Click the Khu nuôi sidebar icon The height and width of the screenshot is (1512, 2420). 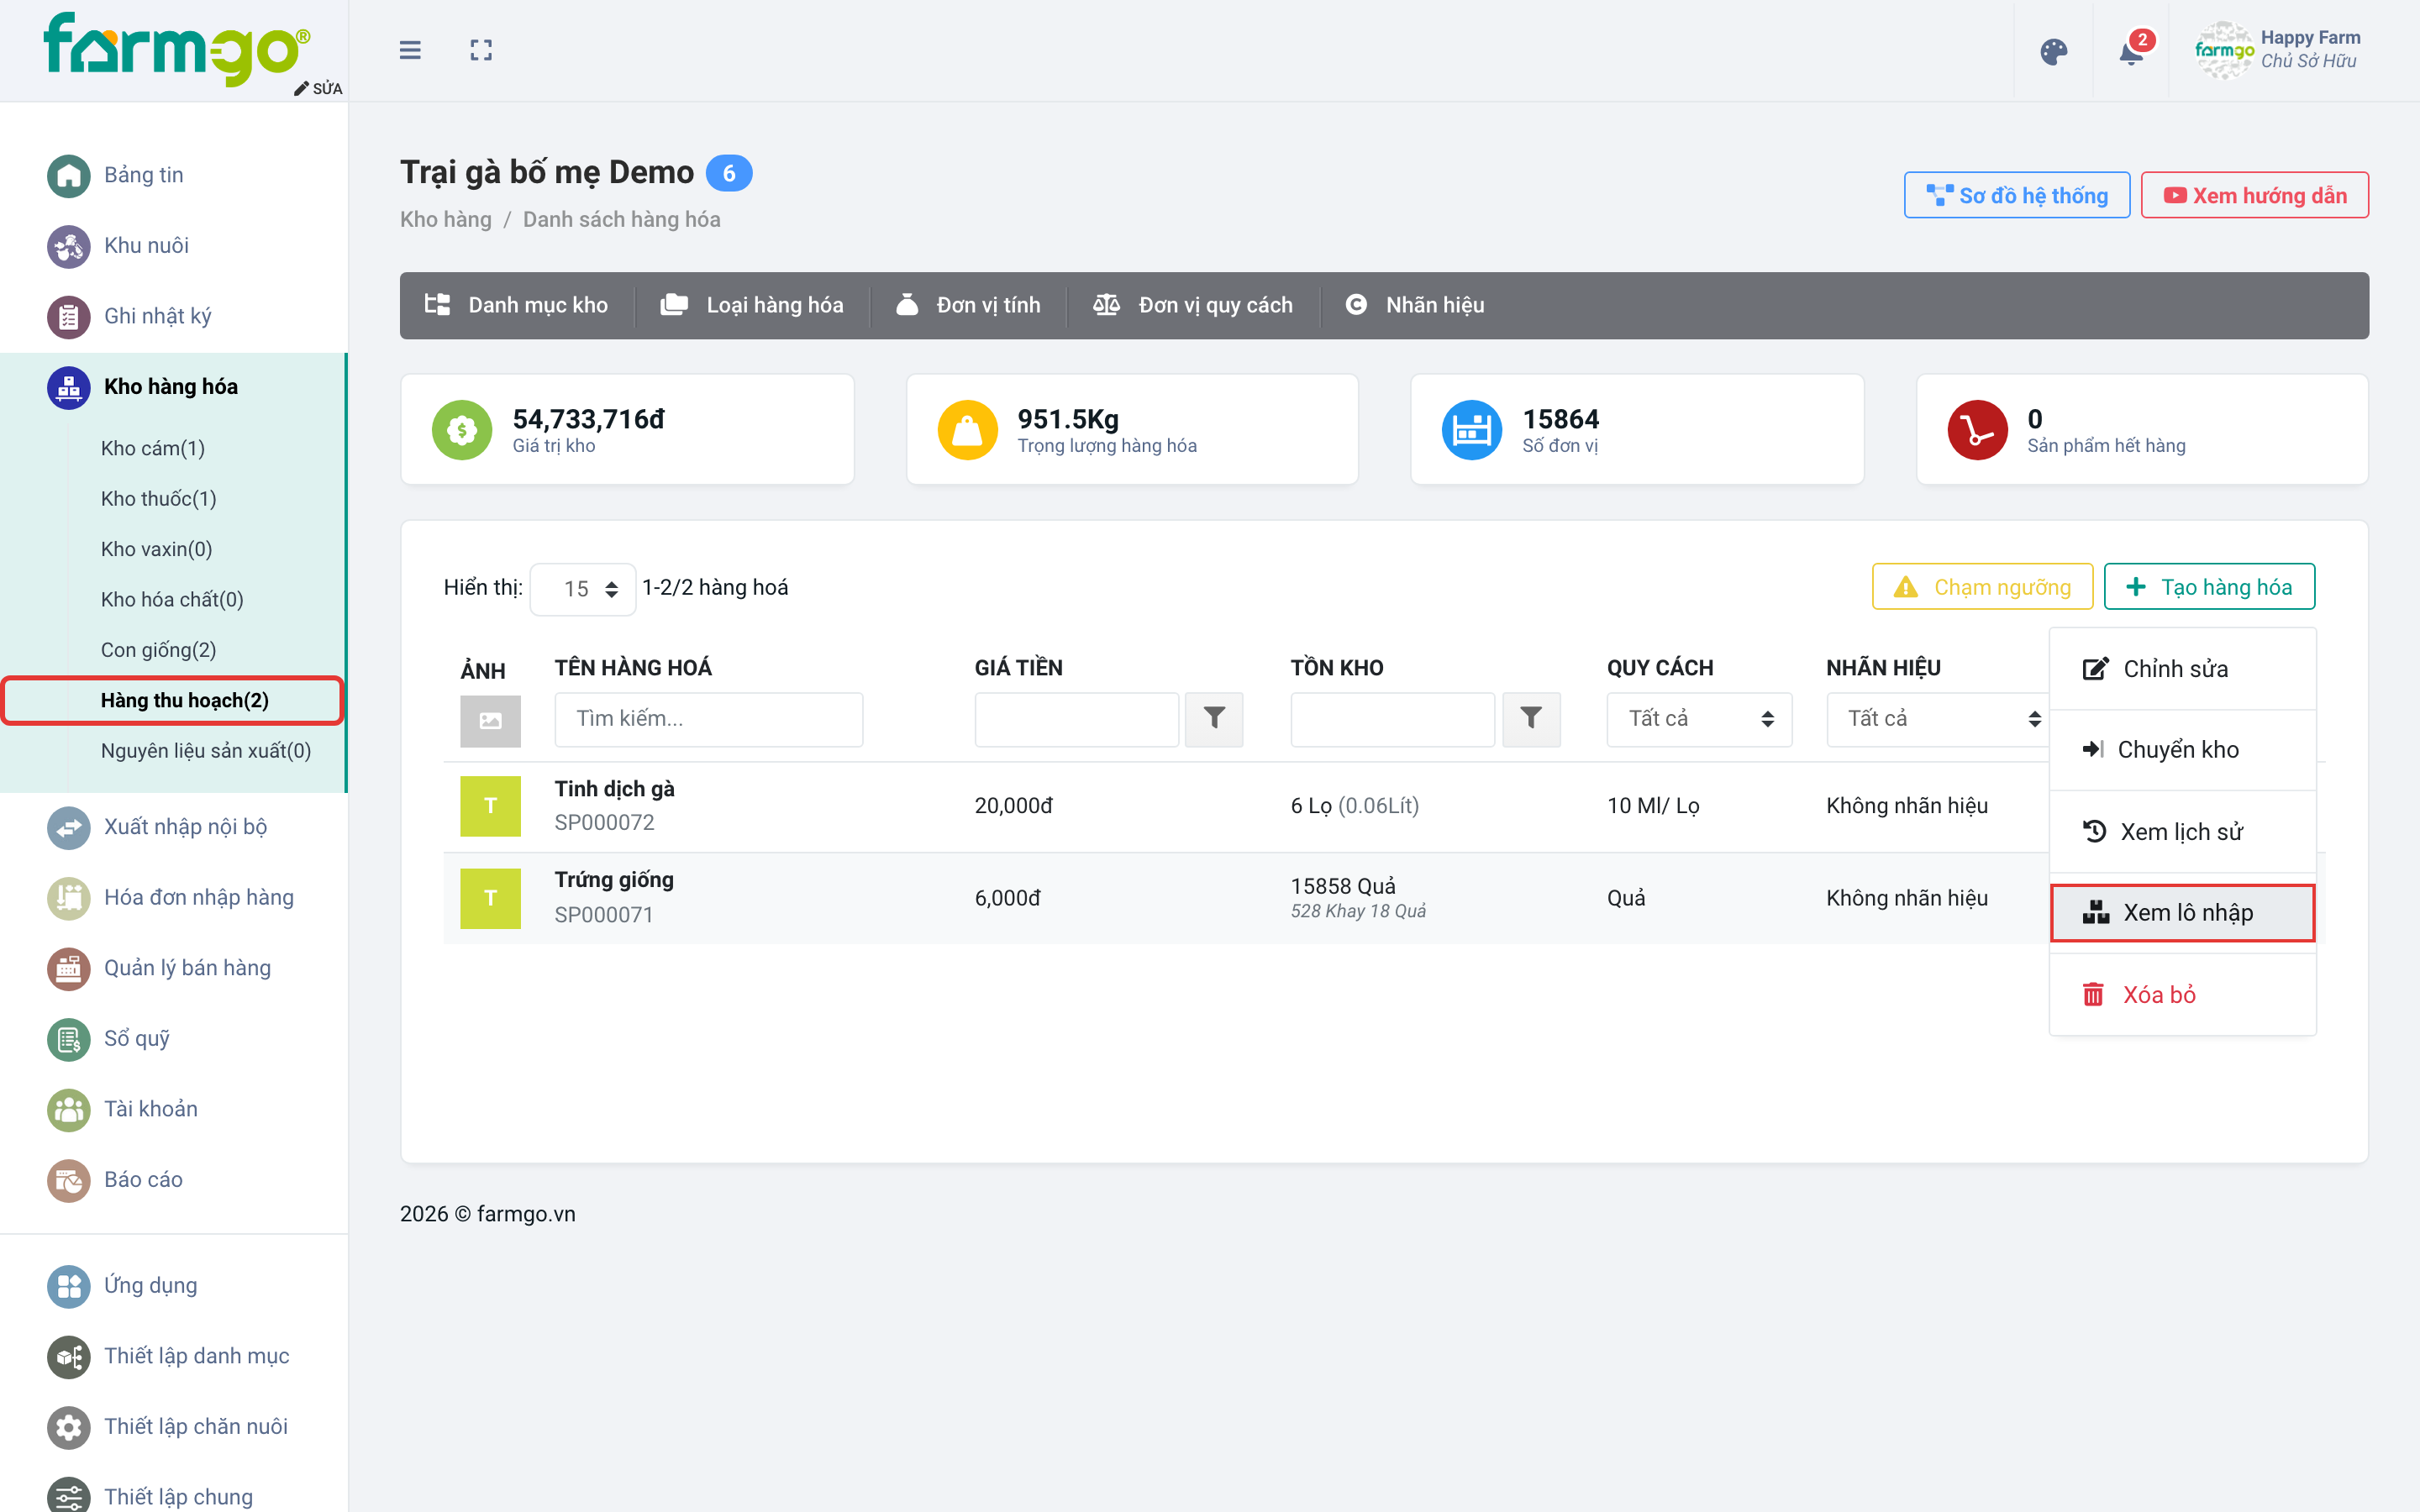(x=68, y=246)
